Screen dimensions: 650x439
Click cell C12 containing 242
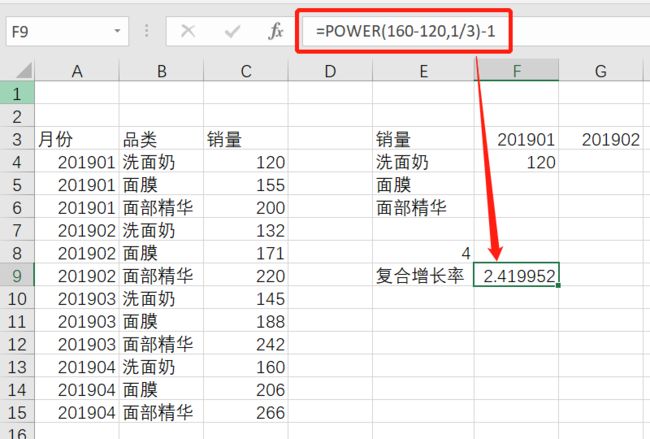pyautogui.click(x=246, y=344)
